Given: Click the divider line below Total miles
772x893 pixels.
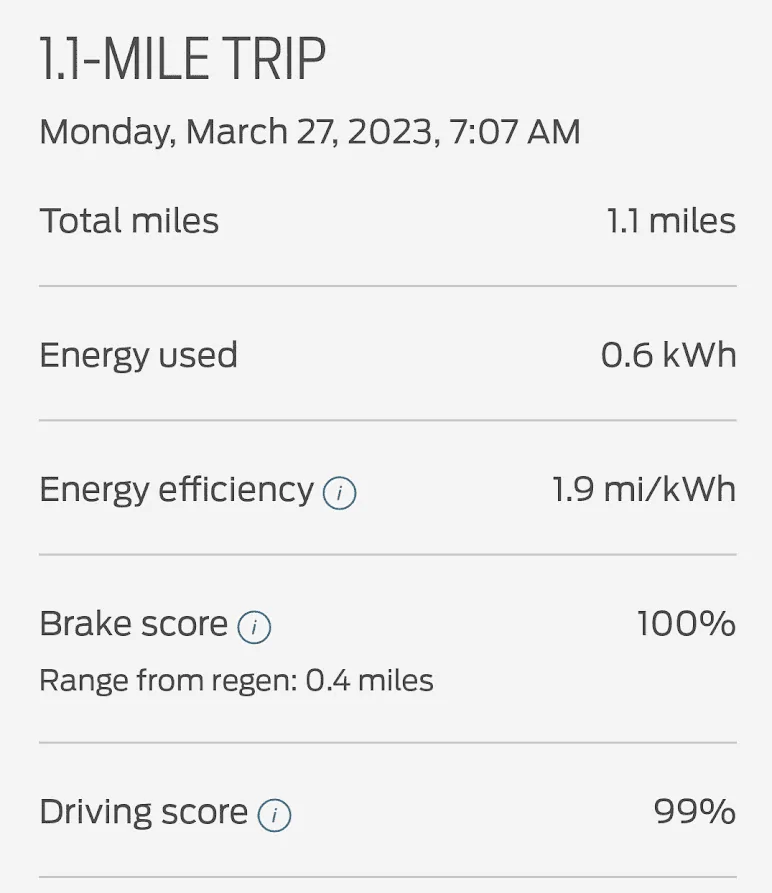Looking at the screenshot, I should (388, 286).
